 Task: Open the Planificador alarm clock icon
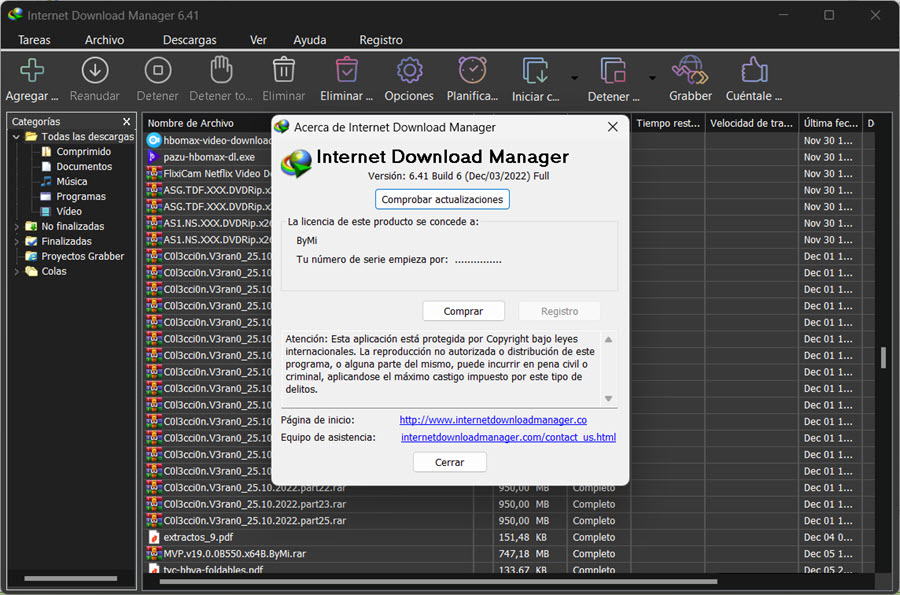click(x=472, y=70)
